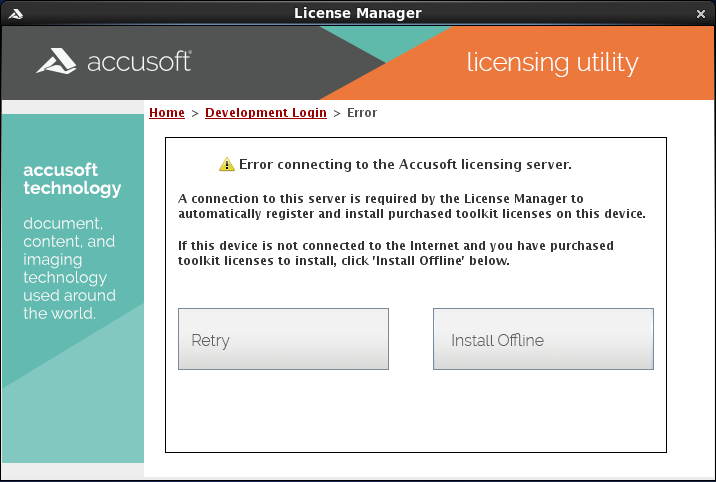Open the window menu icon in title bar
The height and width of the screenshot is (482, 716).
coord(15,13)
